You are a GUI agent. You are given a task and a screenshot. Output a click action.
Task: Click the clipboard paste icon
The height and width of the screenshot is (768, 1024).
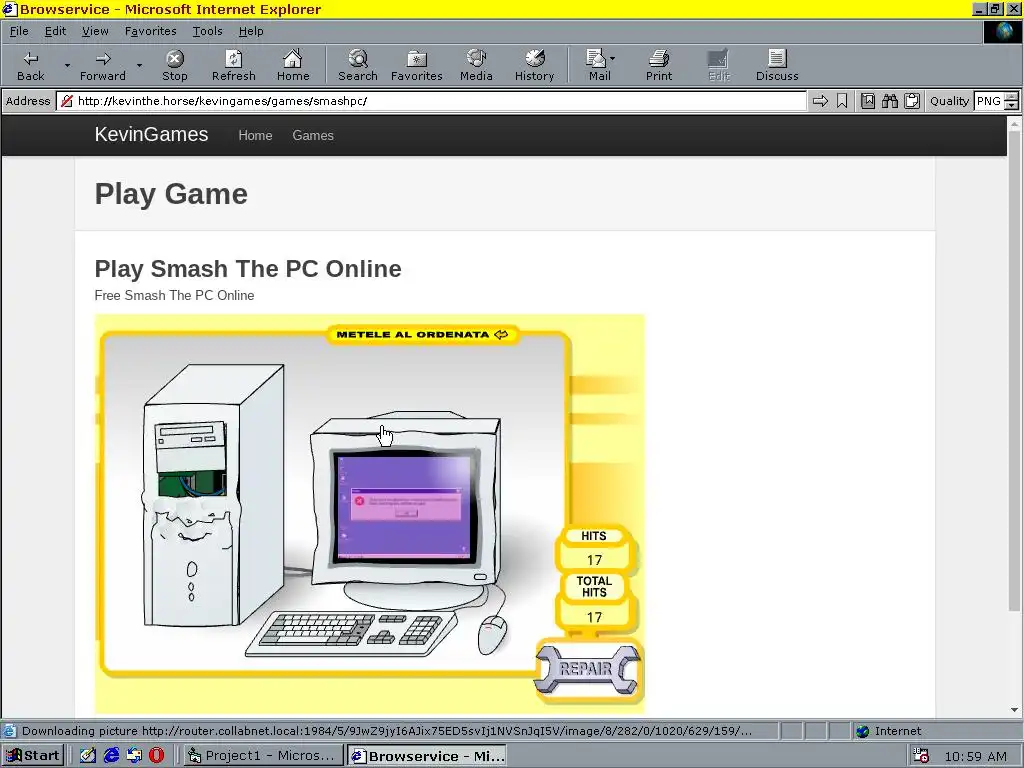(912, 101)
